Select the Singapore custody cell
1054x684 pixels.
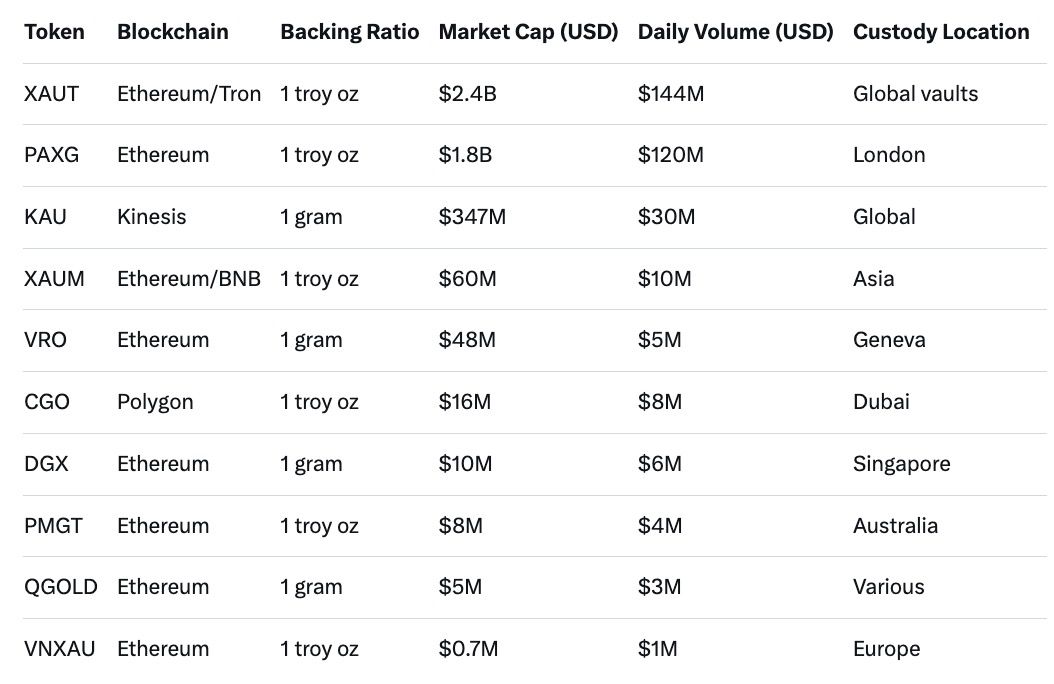(x=901, y=464)
